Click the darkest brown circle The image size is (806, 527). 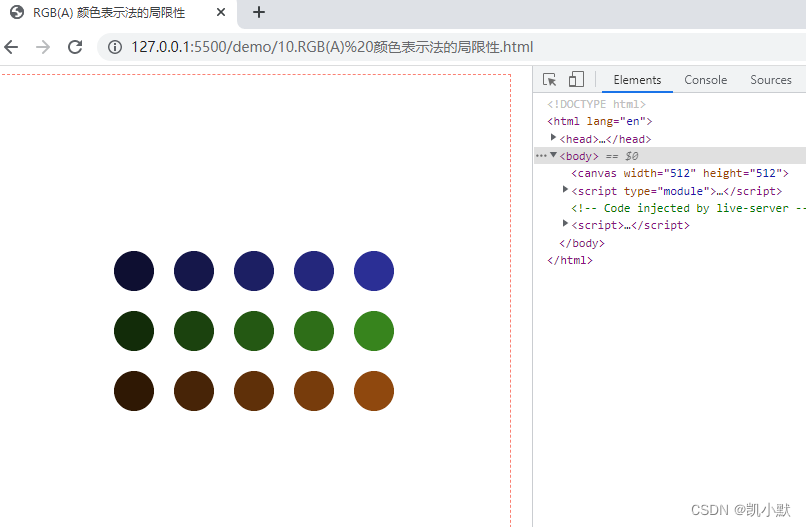[x=134, y=391]
